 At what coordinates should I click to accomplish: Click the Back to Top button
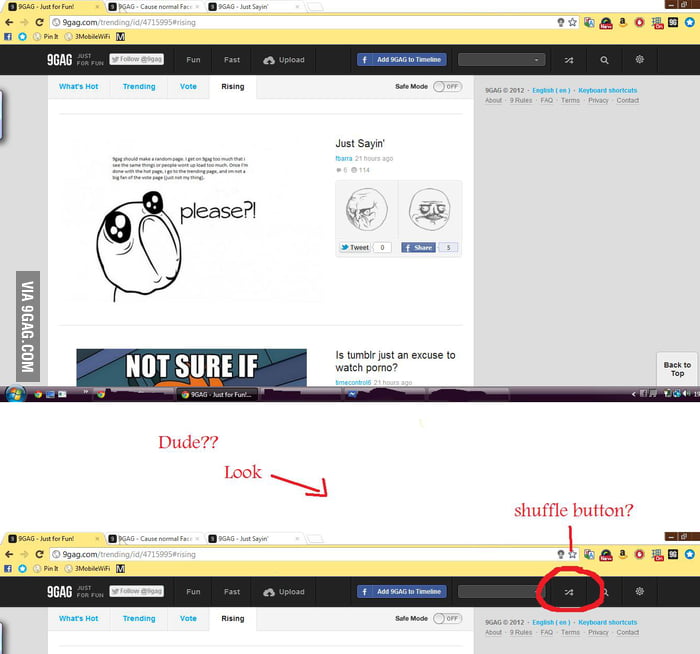677,369
